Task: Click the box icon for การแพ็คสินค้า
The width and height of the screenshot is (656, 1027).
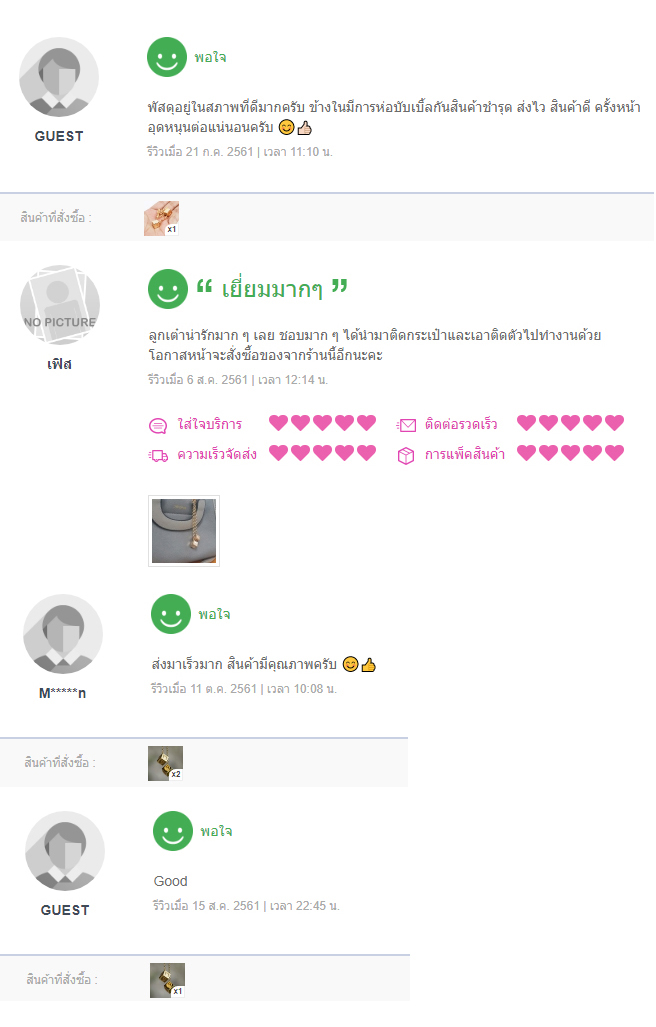Action: point(406,455)
